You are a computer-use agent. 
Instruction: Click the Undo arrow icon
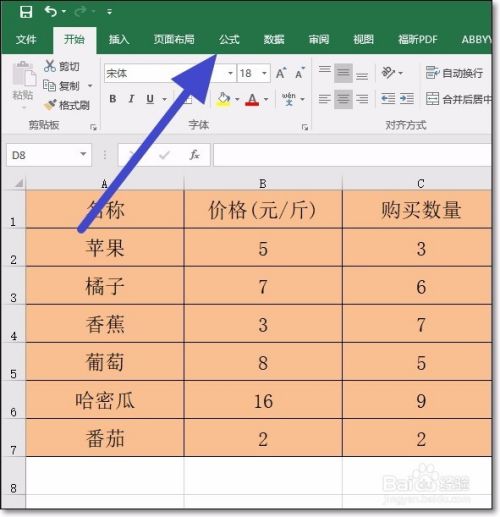[51, 12]
